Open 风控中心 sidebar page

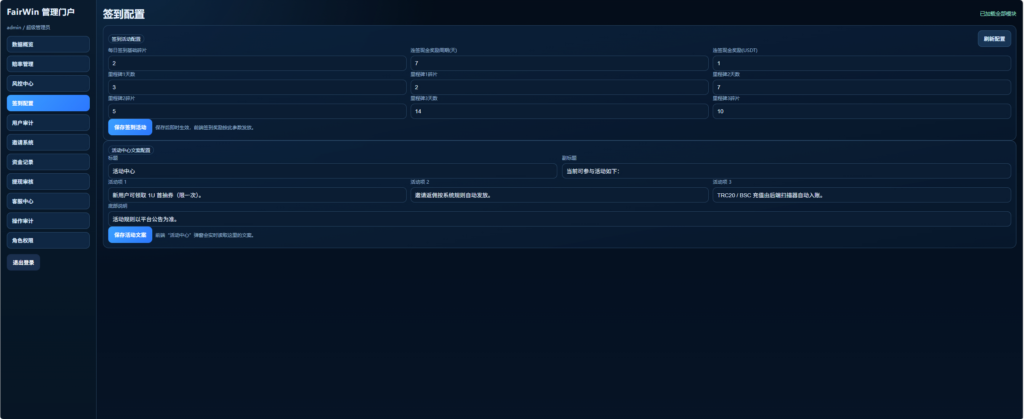[48, 84]
